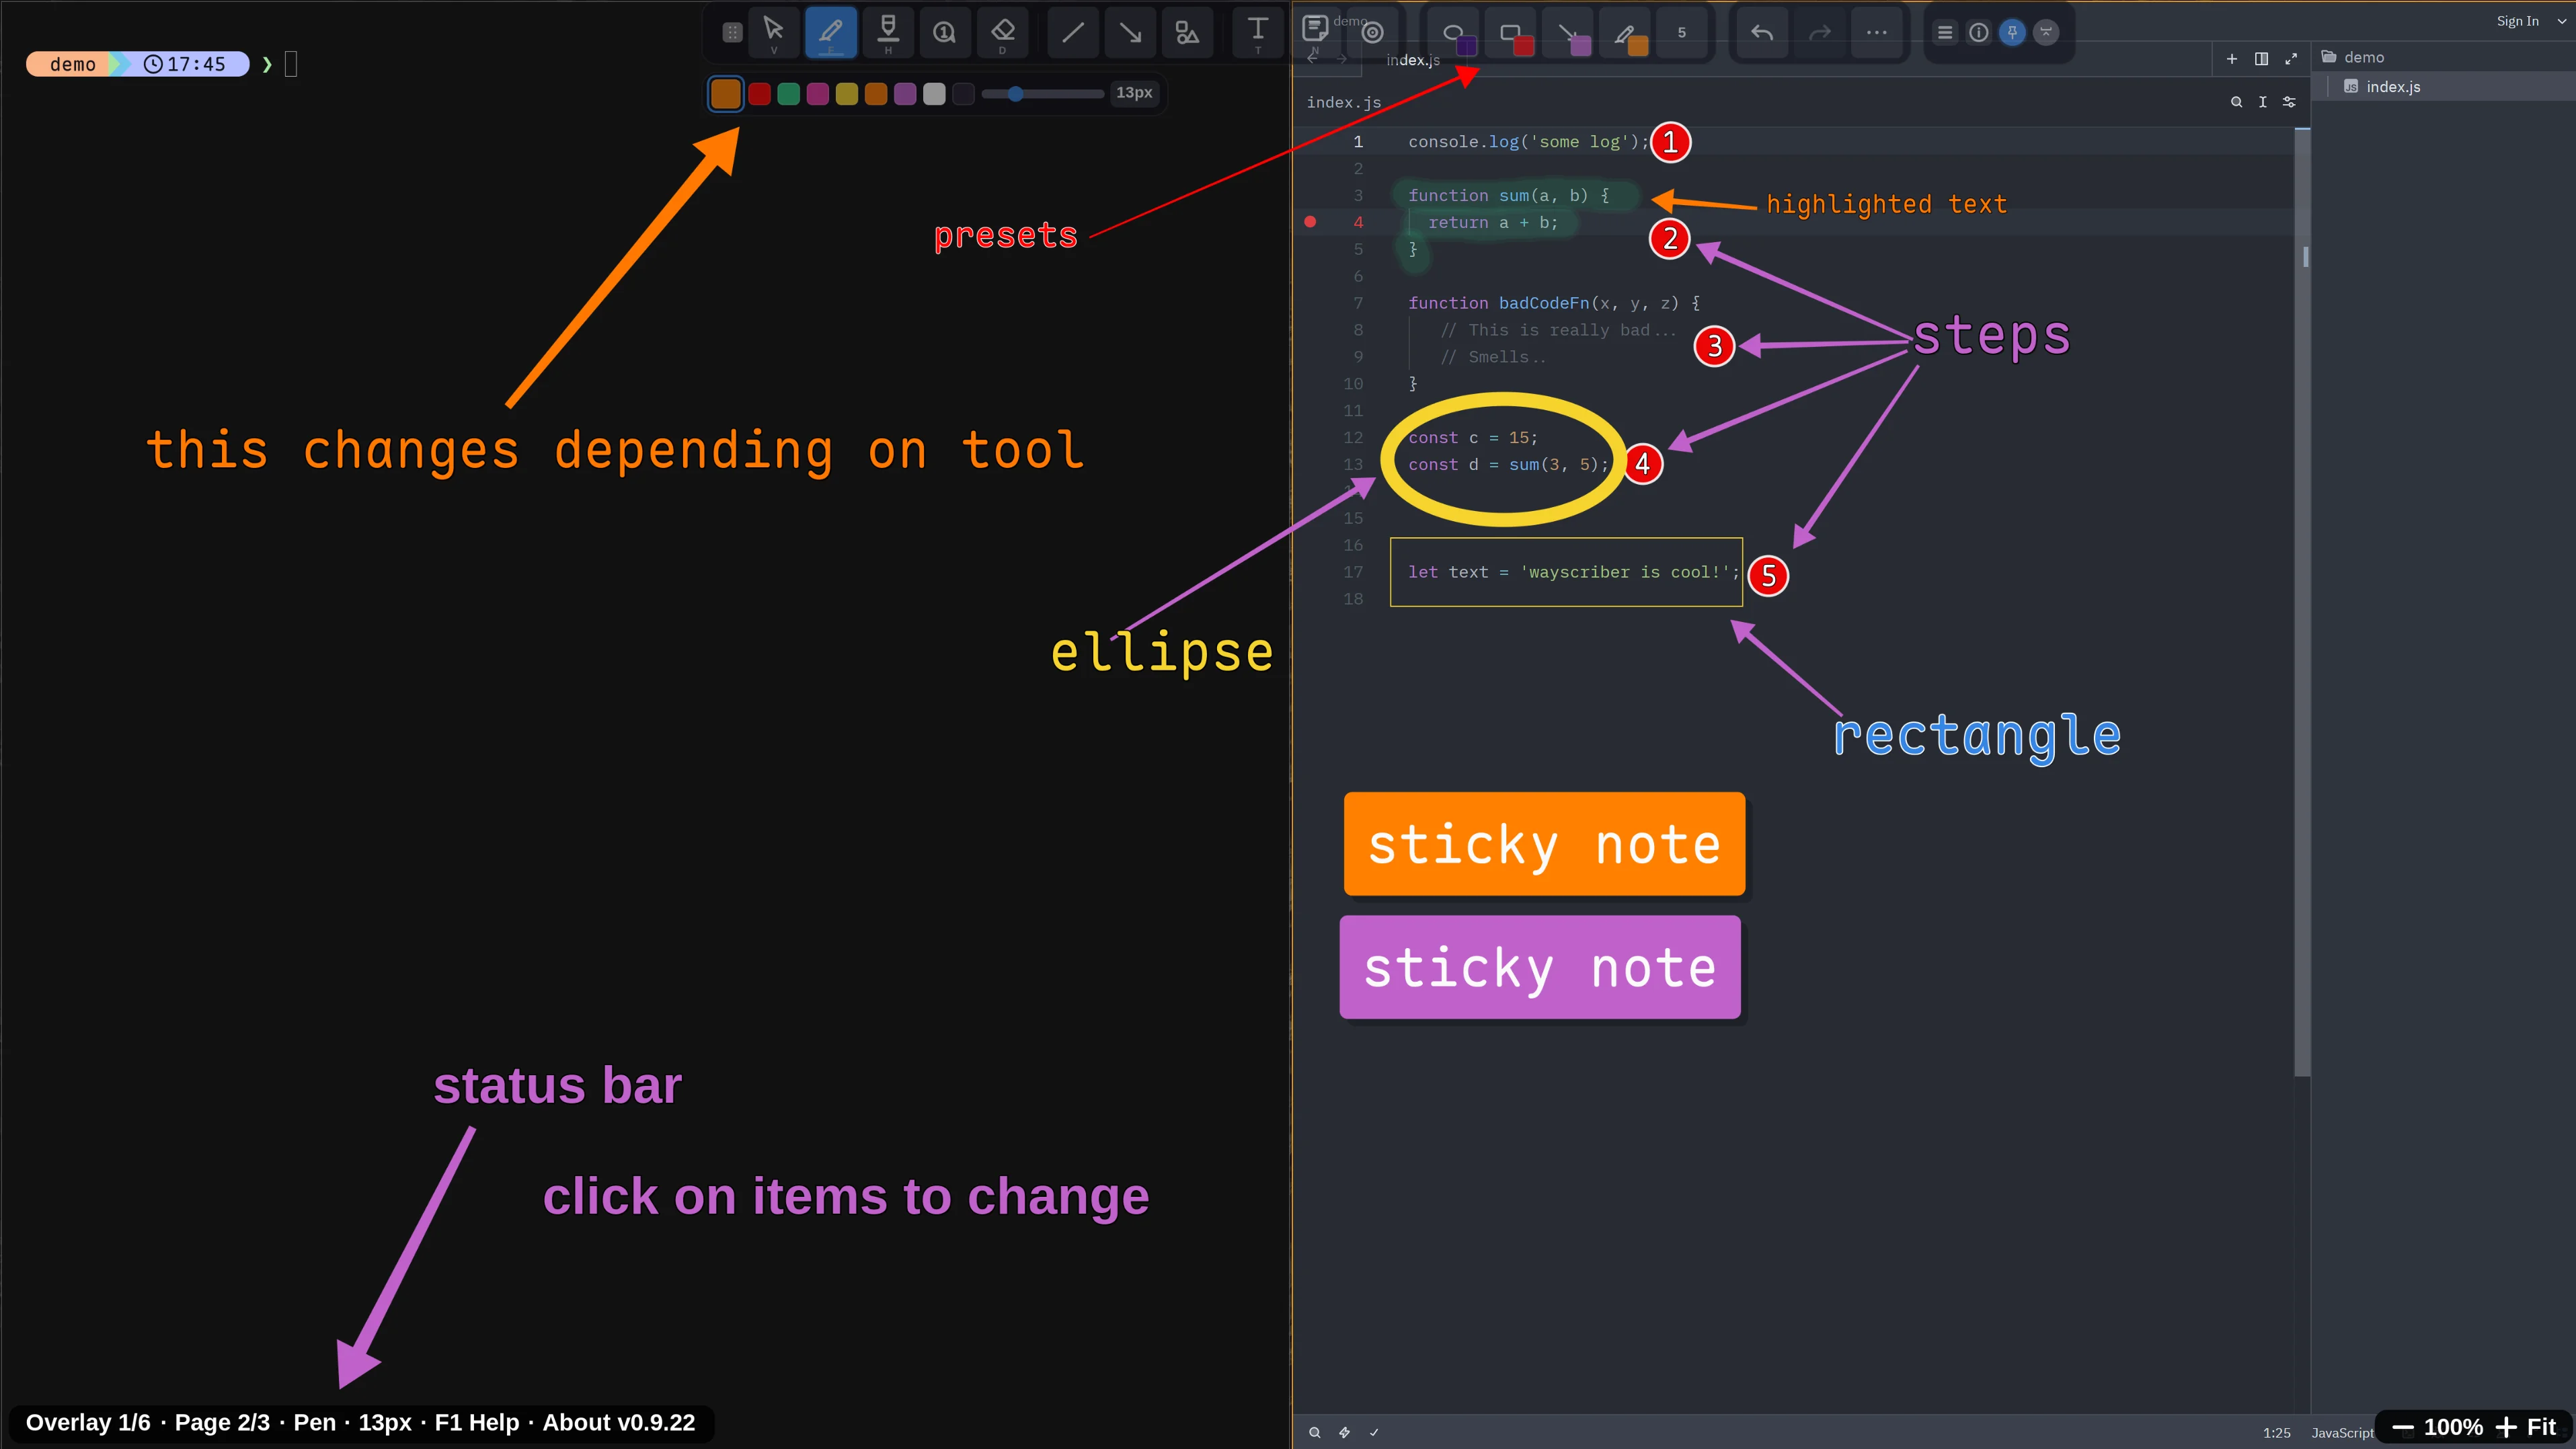Select the numbered Step marker tool

click(x=945, y=32)
